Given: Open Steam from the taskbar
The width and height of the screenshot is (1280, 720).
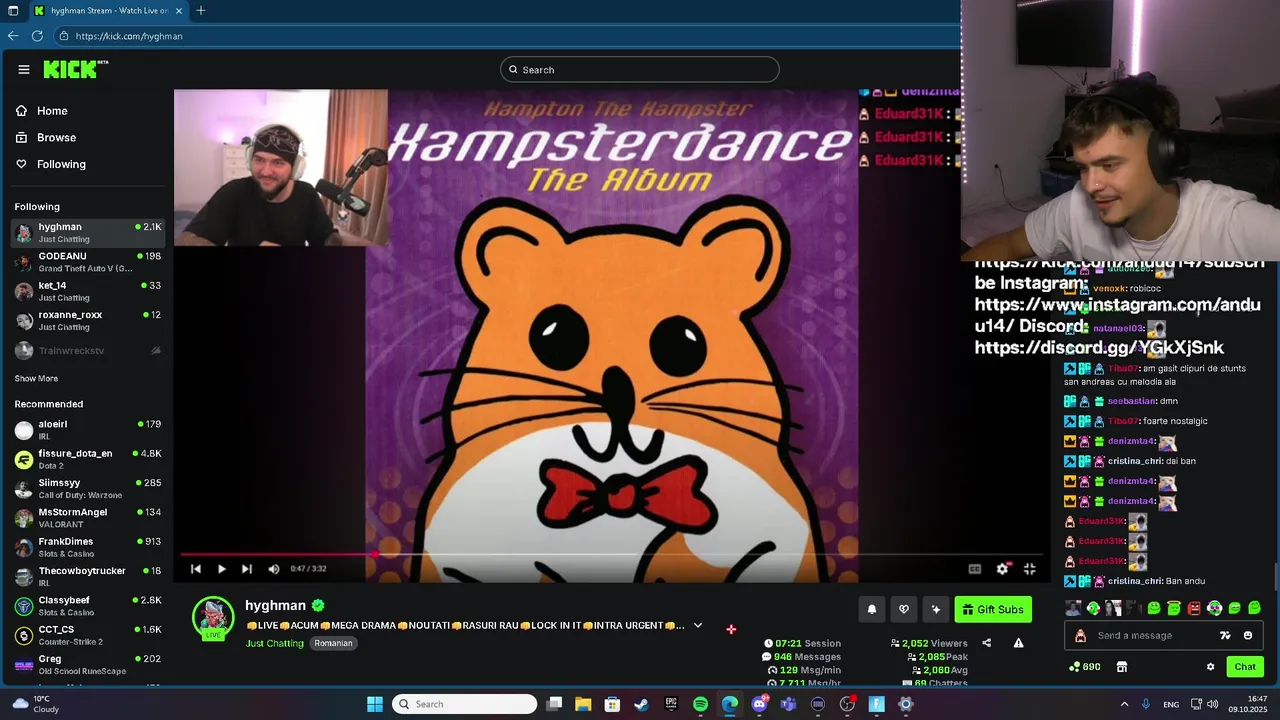Looking at the screenshot, I should coord(641,704).
